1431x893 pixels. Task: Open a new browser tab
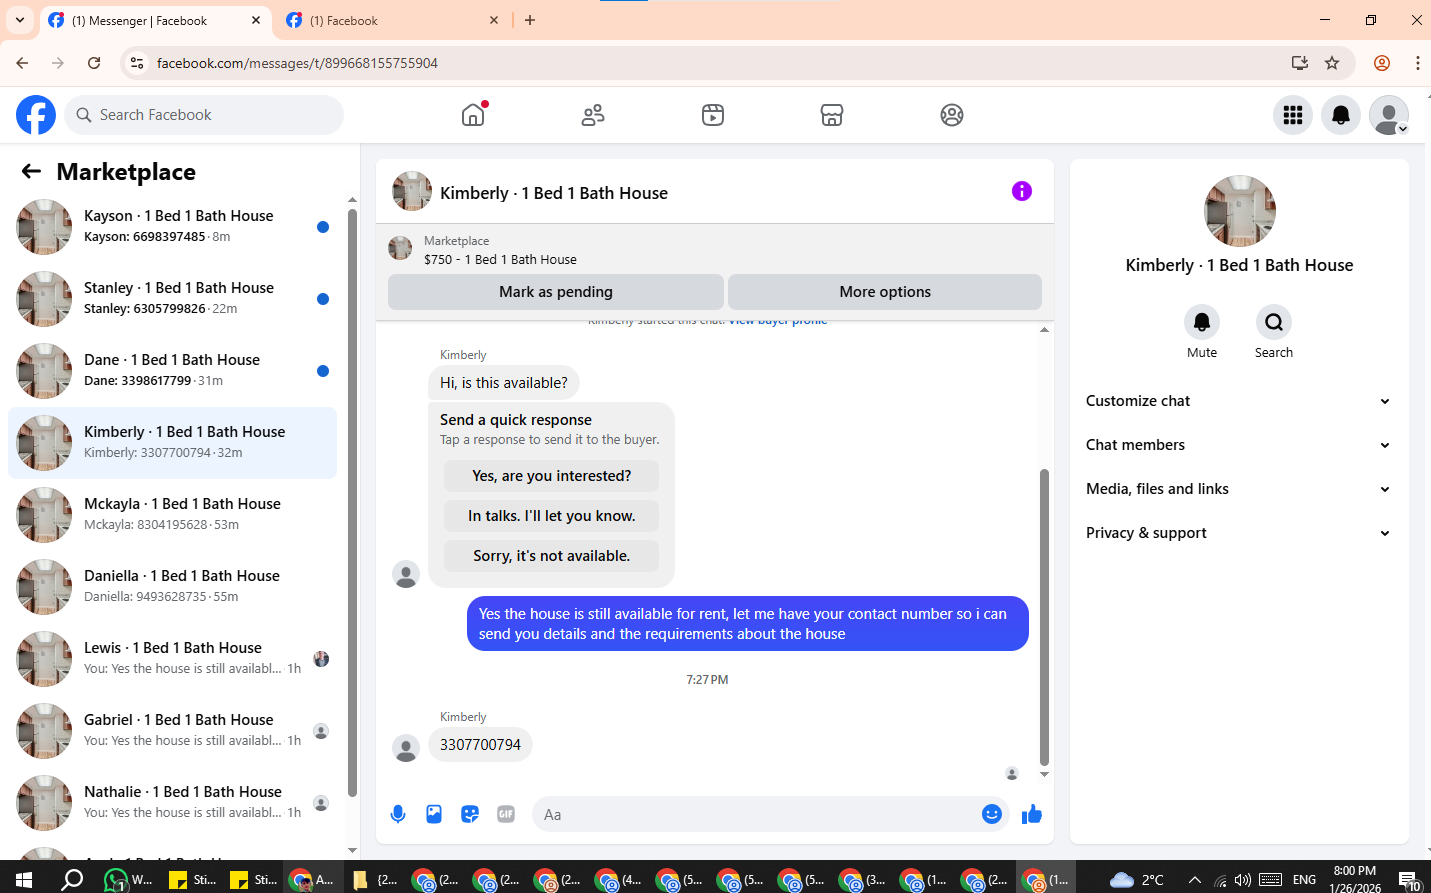pyautogui.click(x=530, y=20)
